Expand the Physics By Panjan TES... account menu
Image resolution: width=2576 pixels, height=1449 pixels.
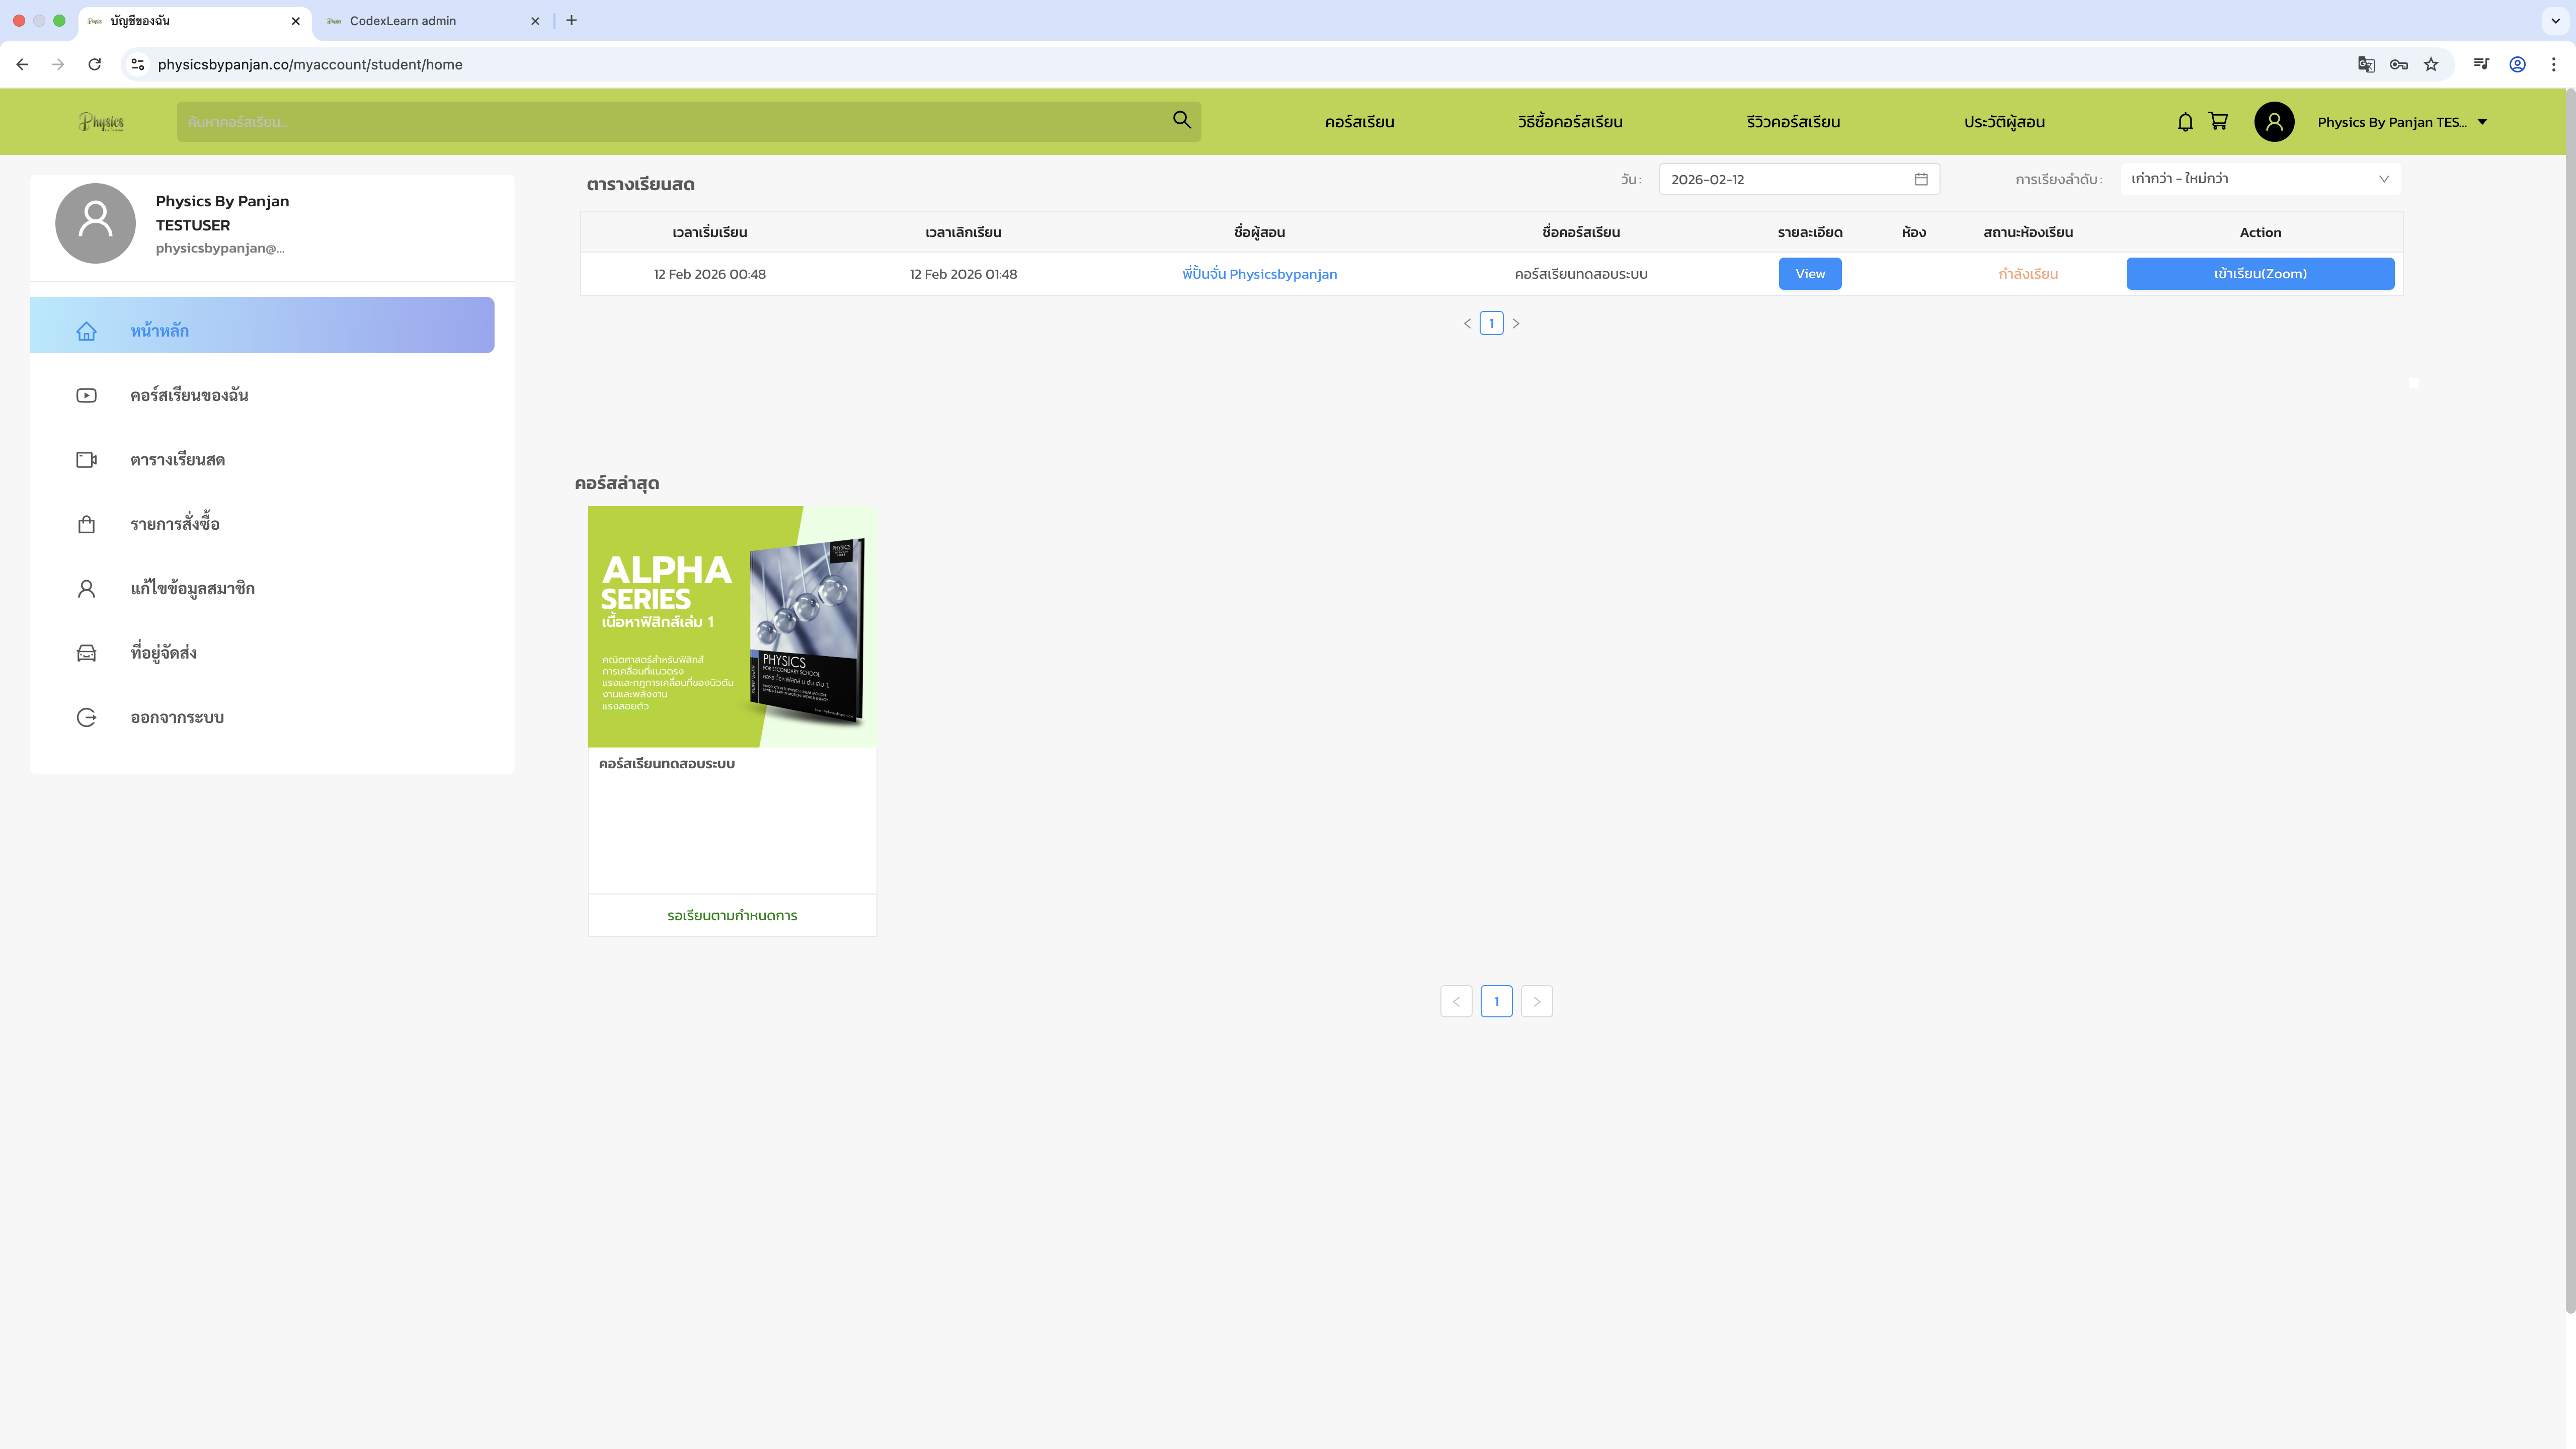[x=2402, y=122]
